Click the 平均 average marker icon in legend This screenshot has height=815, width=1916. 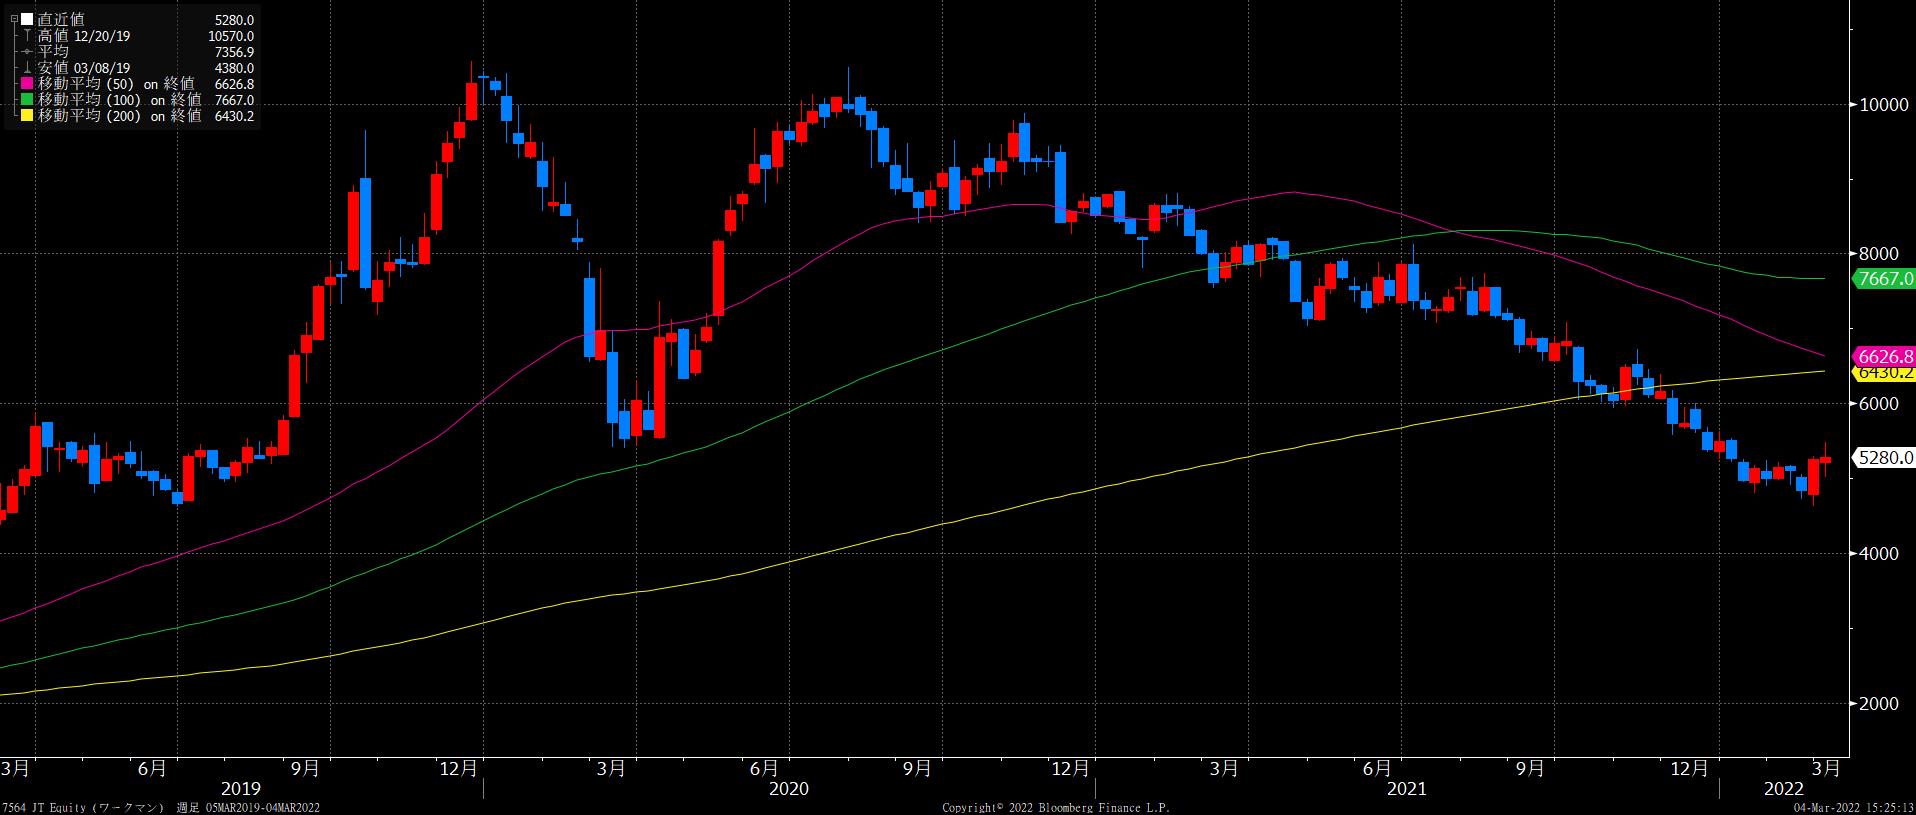click(x=27, y=51)
